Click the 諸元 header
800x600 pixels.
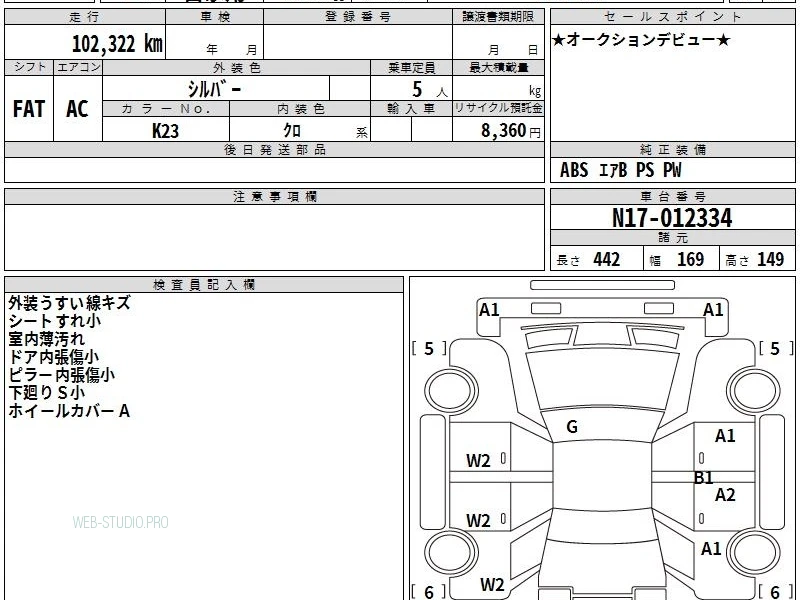click(672, 238)
